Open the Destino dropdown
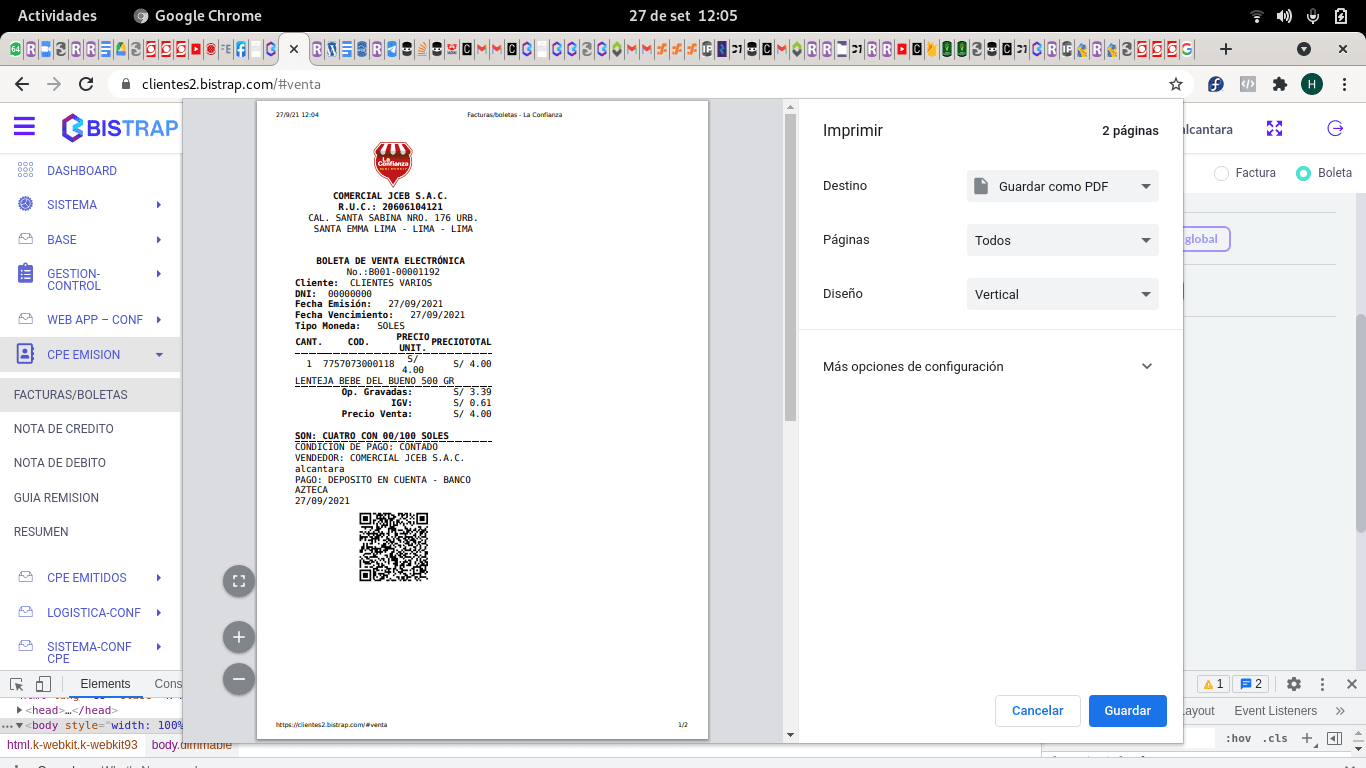 point(1062,186)
